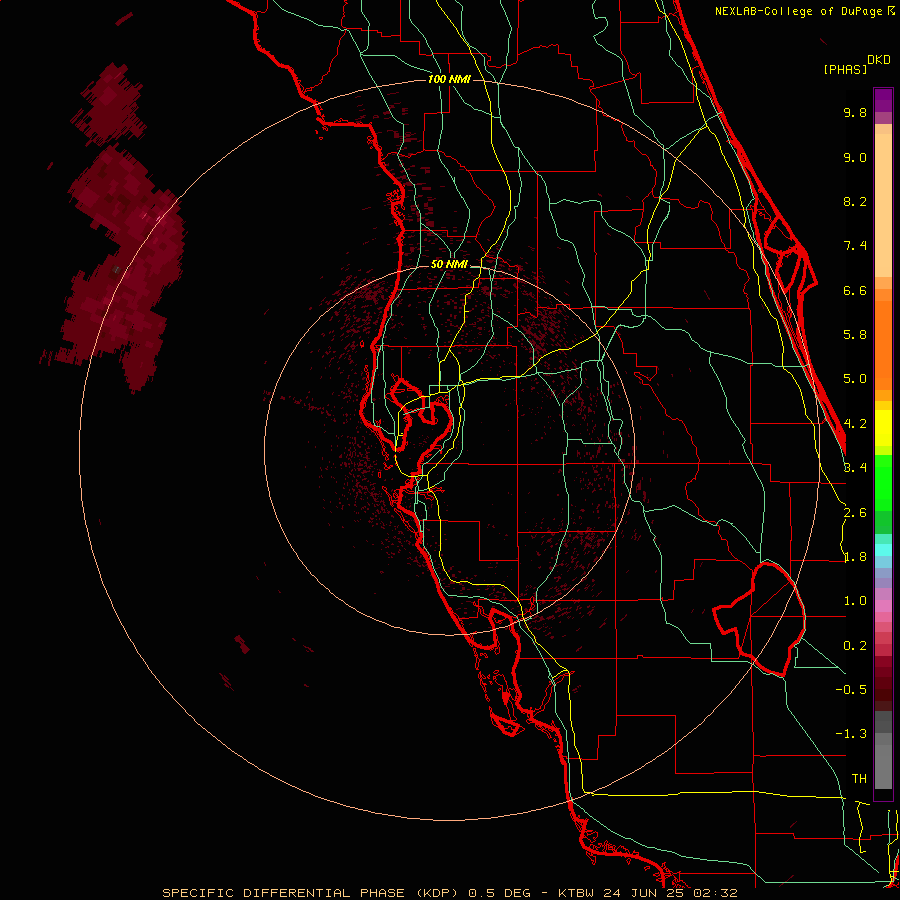Click the 2.6 scale value
Screen dimensions: 900x900
tap(855, 513)
